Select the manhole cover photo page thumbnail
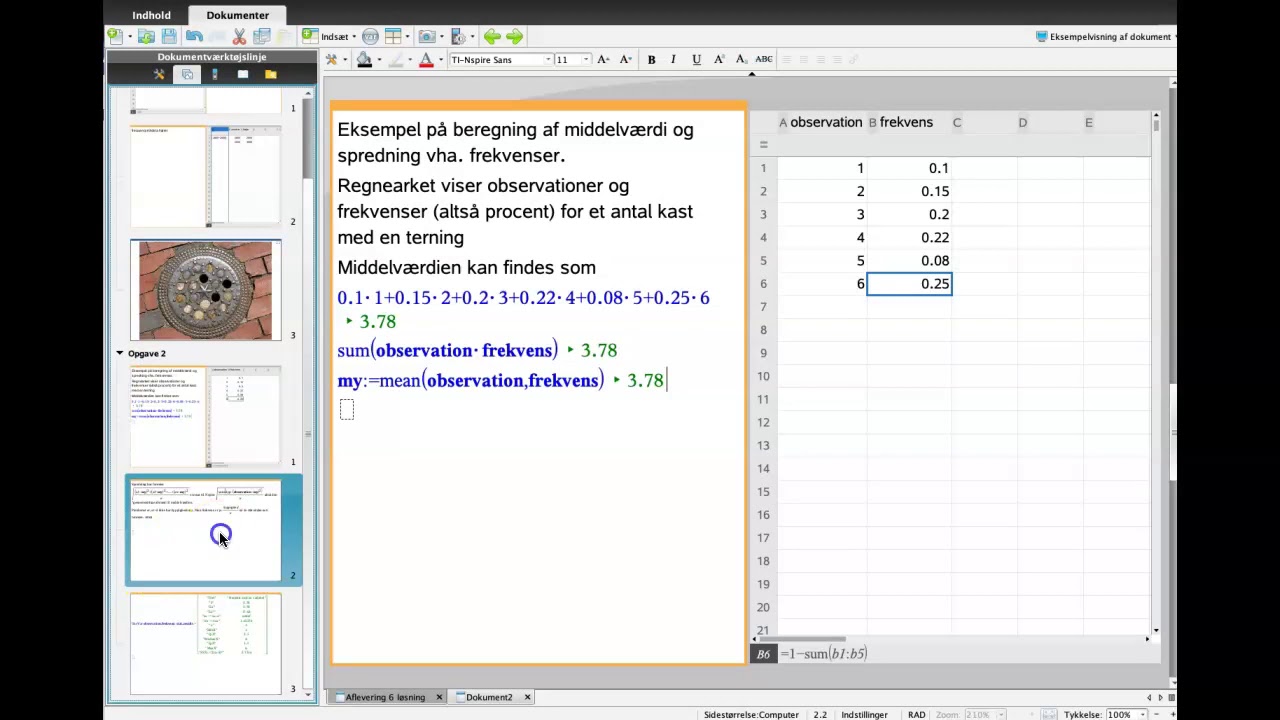 coord(205,290)
